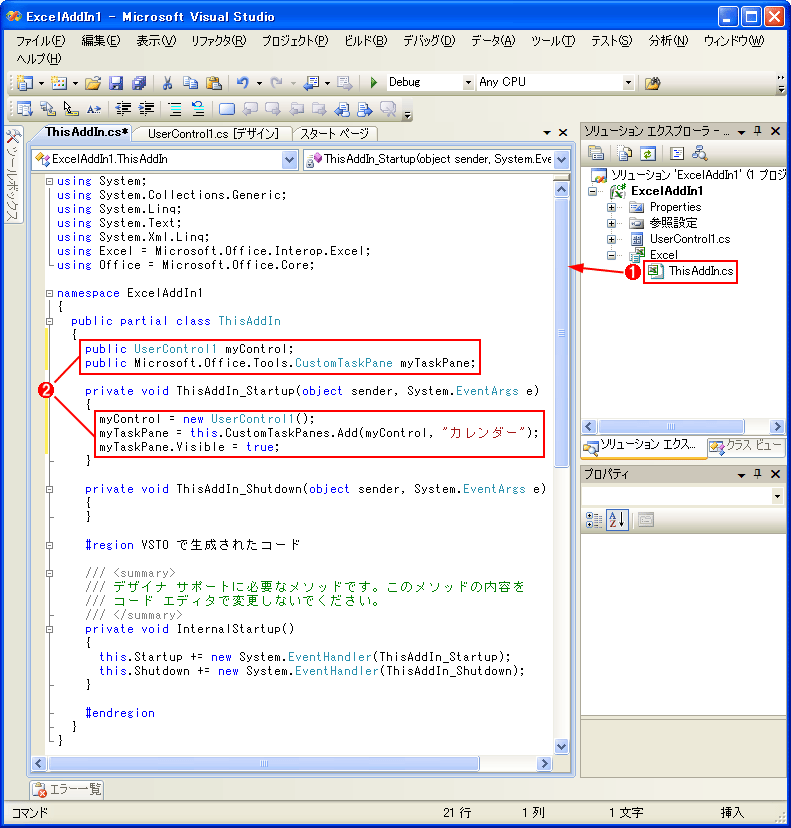The height and width of the screenshot is (828, 791).
Task: Start debugging with the green play icon
Action: (374, 83)
